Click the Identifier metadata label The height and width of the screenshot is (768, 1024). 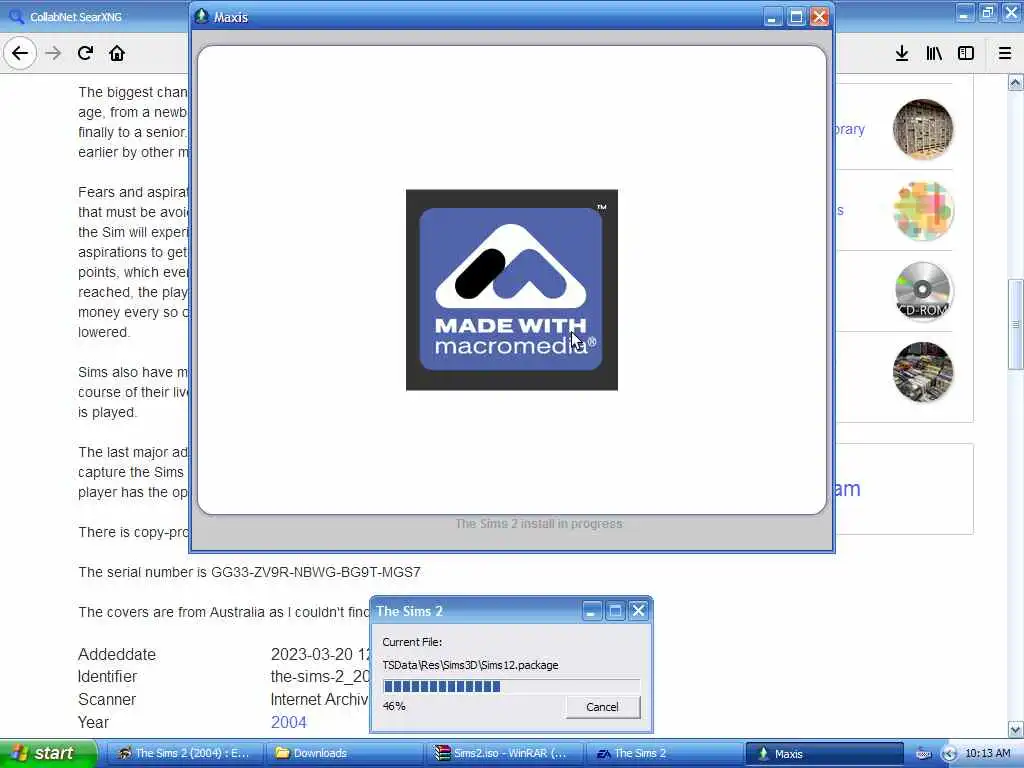tap(108, 677)
